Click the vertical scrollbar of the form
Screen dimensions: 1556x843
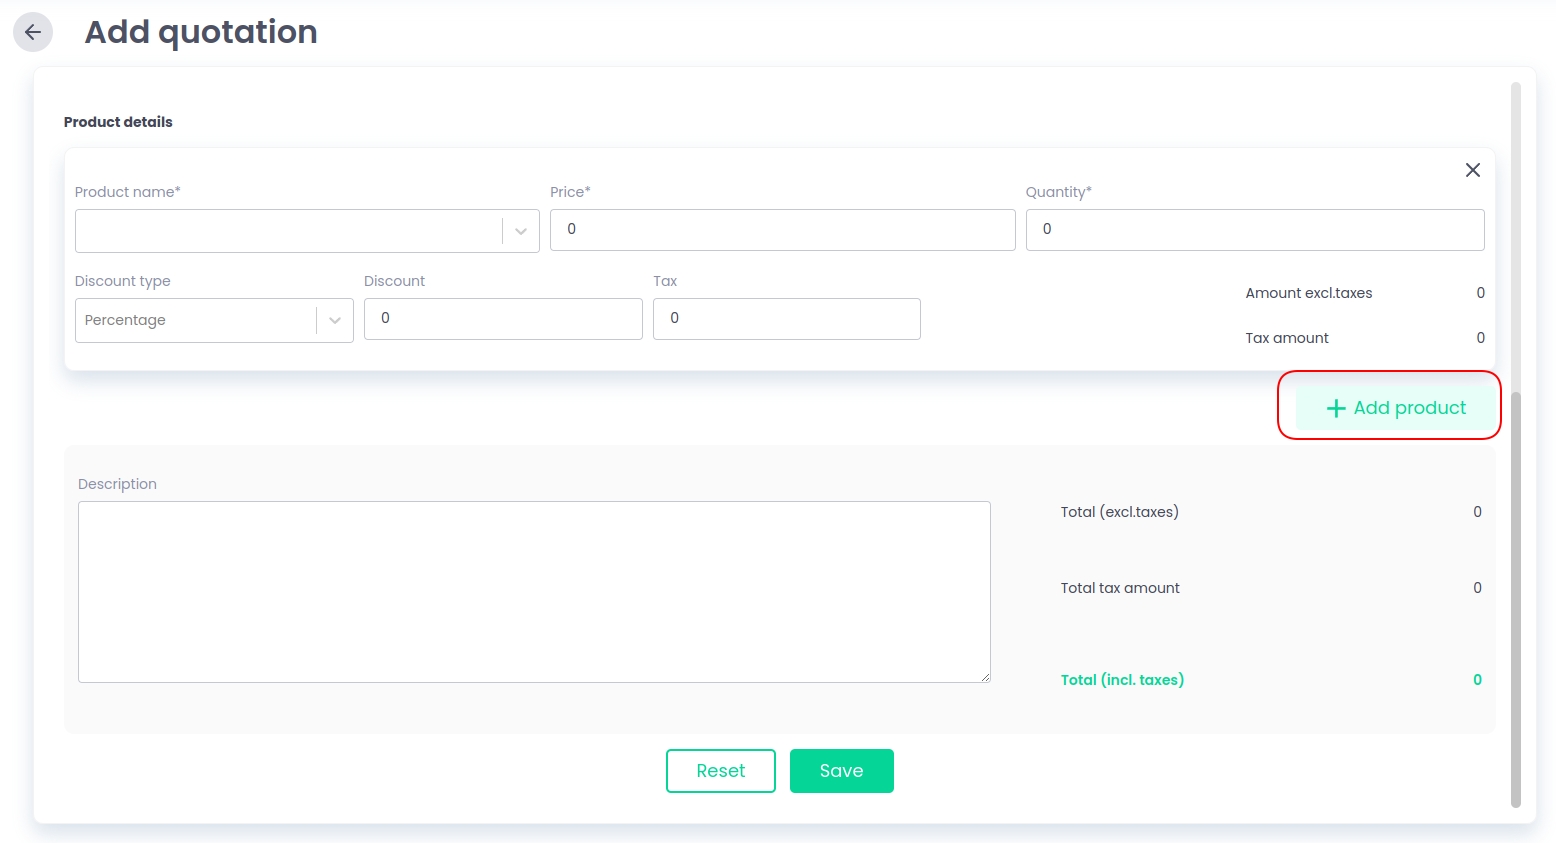1515,598
